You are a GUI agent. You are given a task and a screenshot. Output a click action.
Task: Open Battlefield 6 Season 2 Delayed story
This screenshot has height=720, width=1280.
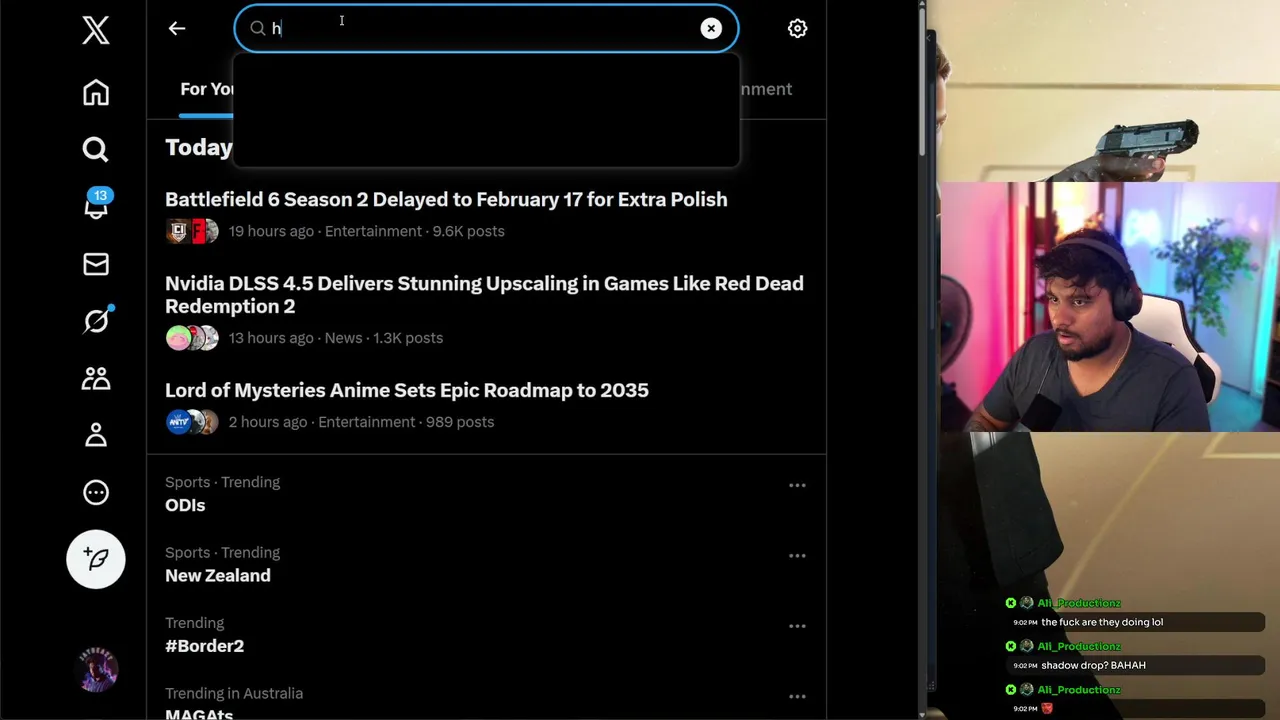tap(446, 199)
